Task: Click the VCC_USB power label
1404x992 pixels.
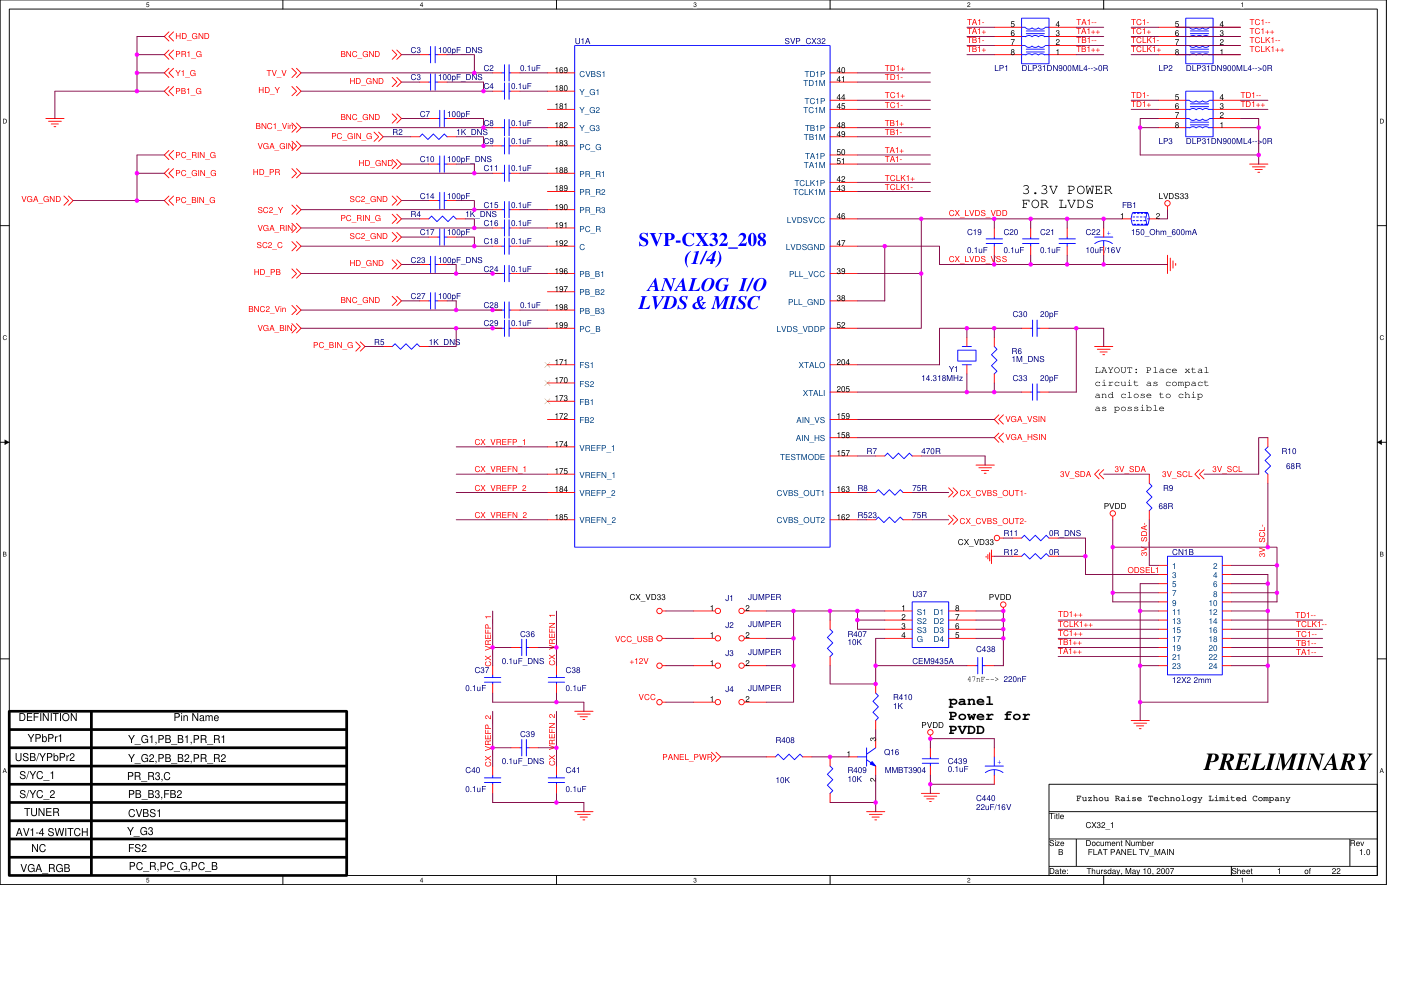Action: (634, 639)
